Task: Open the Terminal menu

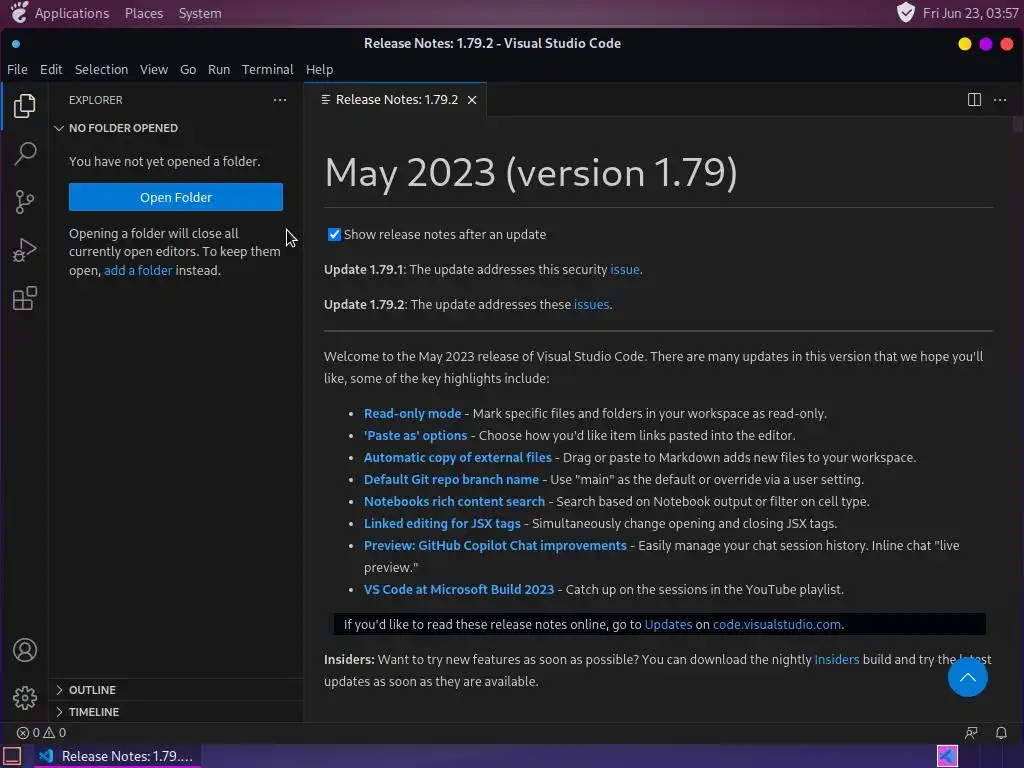Action: coord(267,69)
